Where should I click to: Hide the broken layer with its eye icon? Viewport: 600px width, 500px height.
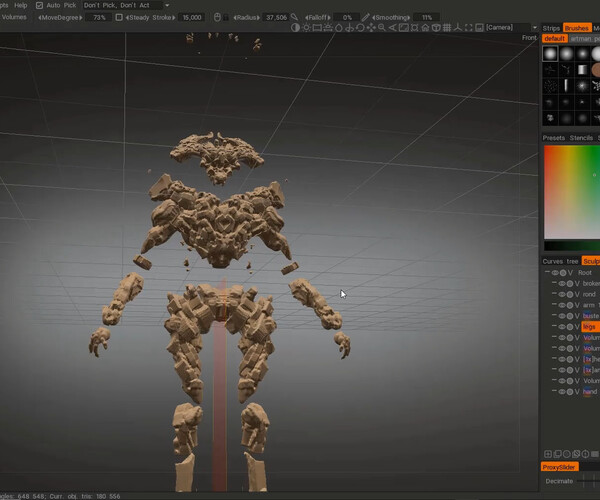(x=562, y=283)
